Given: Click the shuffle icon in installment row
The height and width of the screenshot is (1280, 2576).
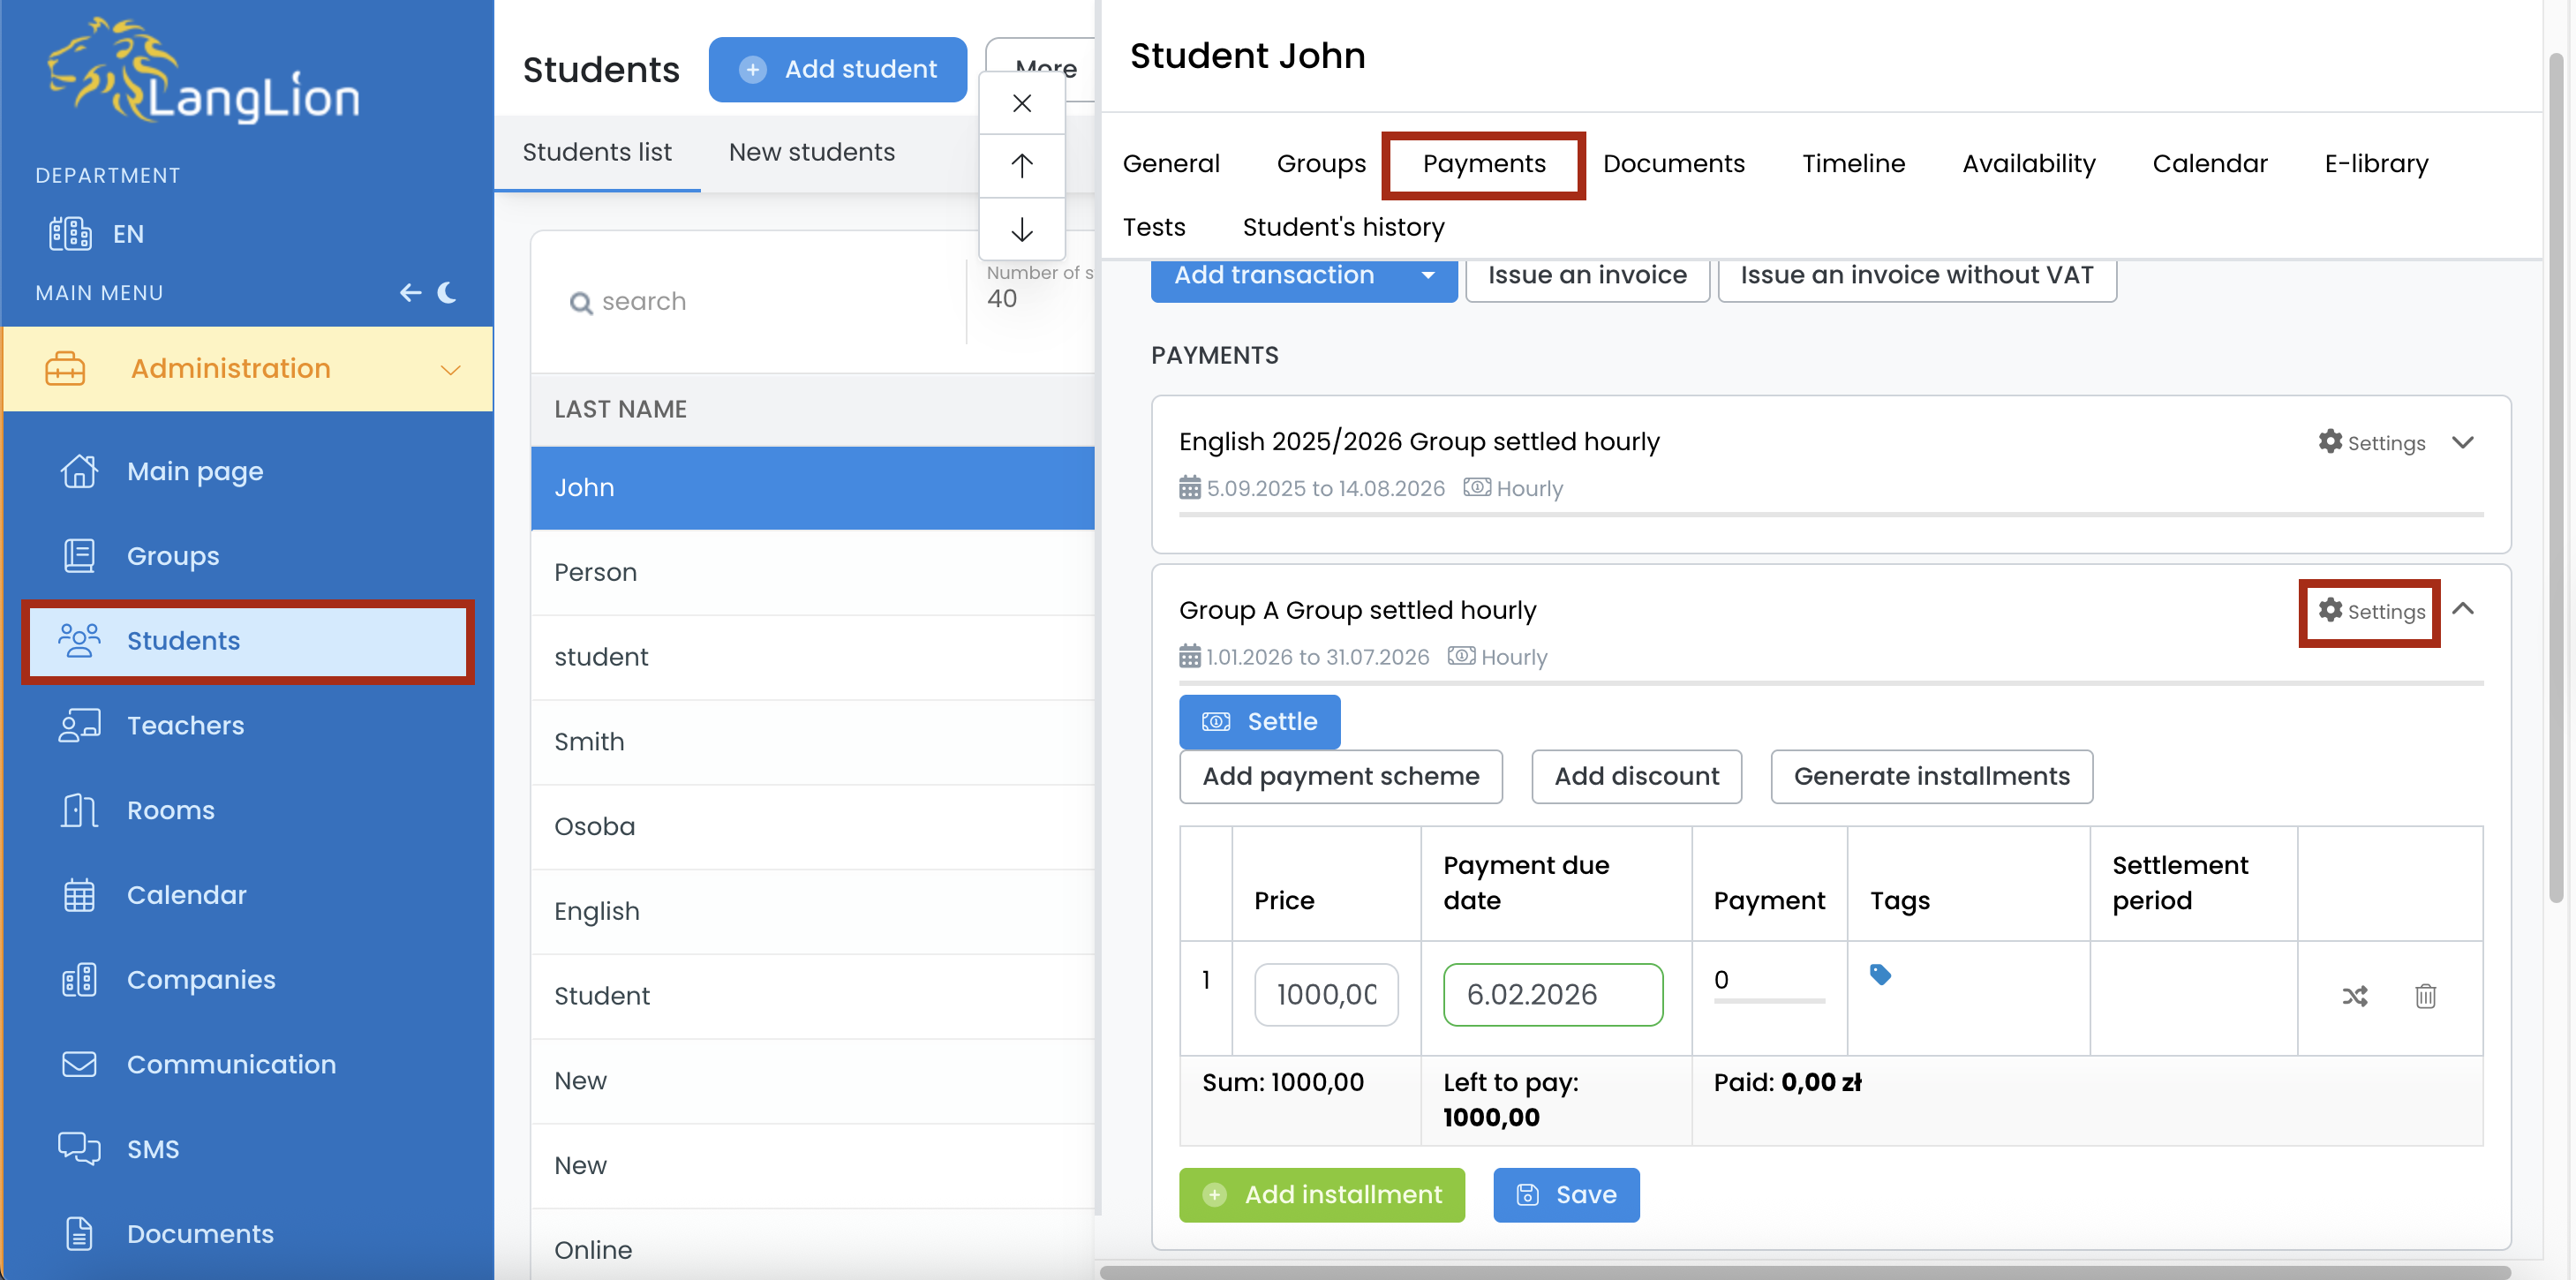Looking at the screenshot, I should pyautogui.click(x=2354, y=996).
